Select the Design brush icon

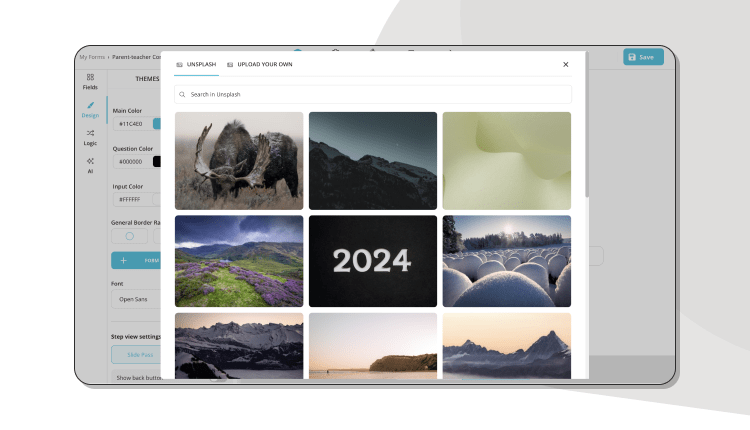pyautogui.click(x=90, y=109)
